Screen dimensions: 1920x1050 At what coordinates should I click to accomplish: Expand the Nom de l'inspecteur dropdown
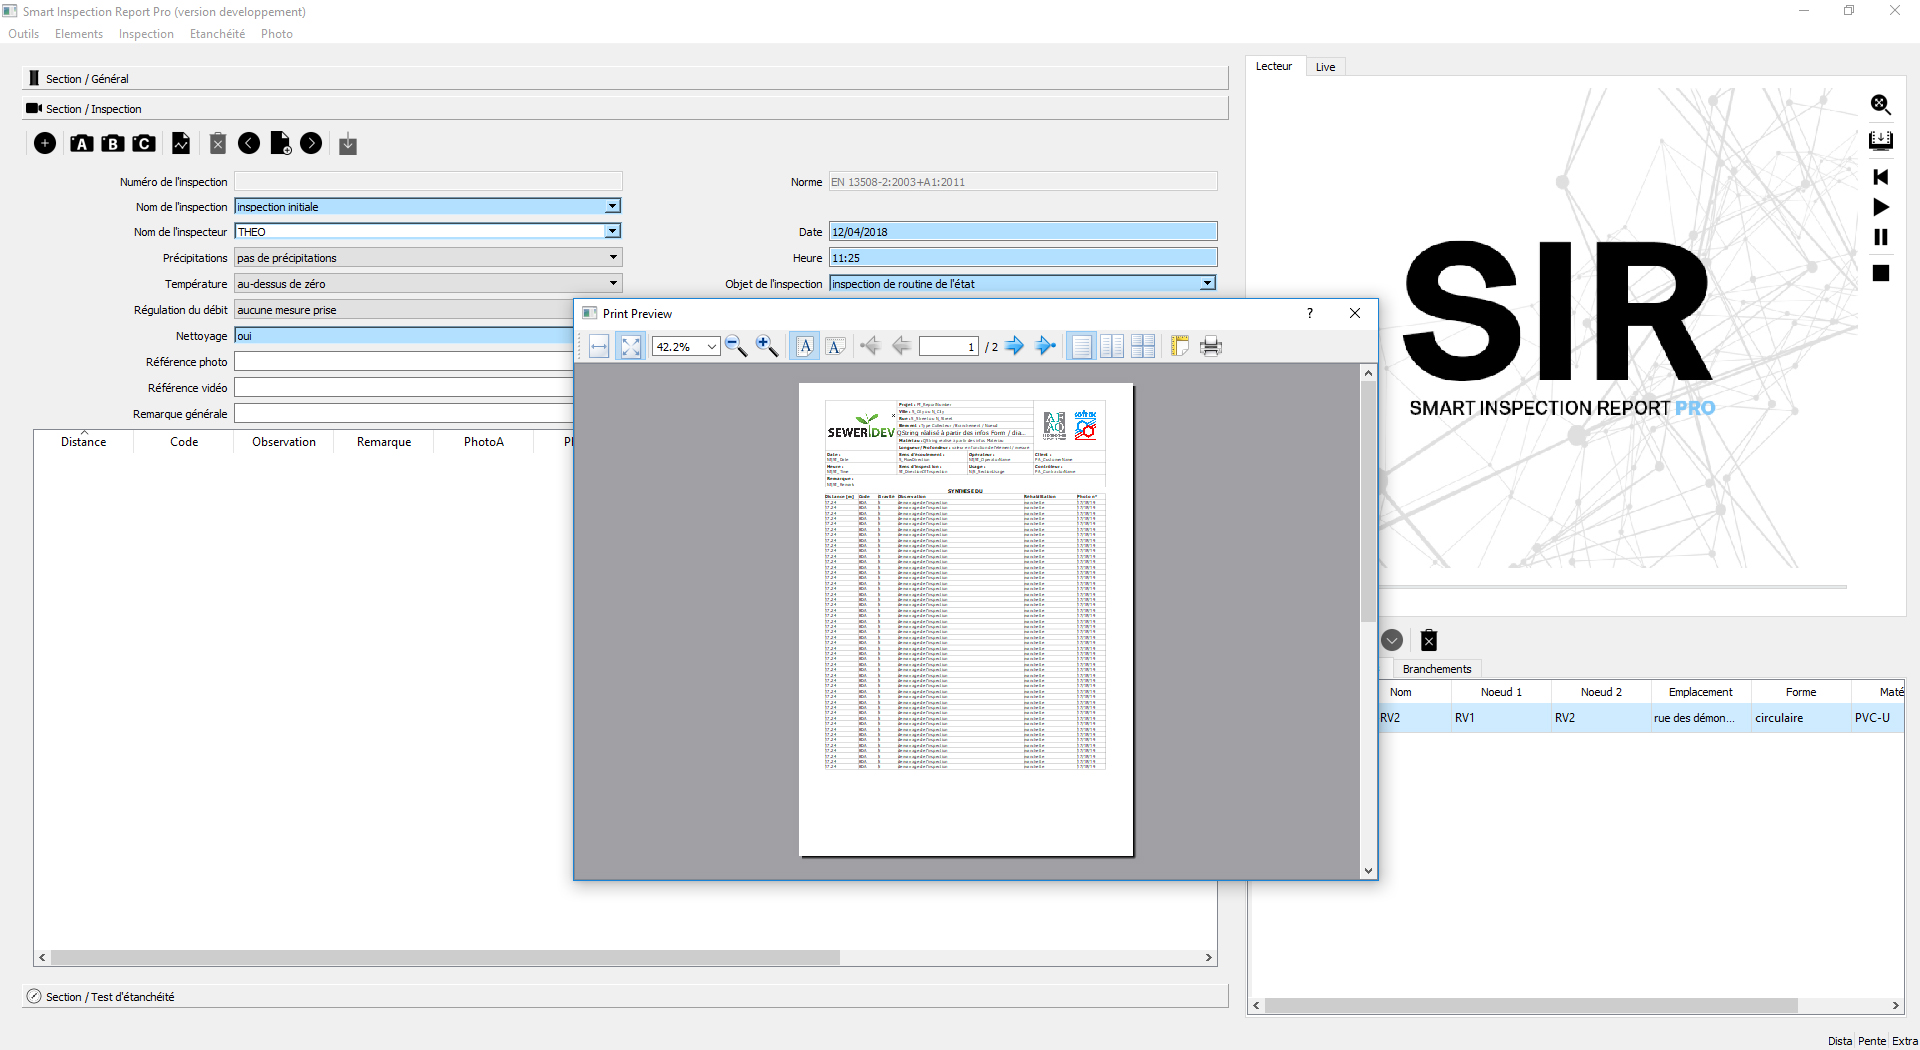(x=612, y=231)
